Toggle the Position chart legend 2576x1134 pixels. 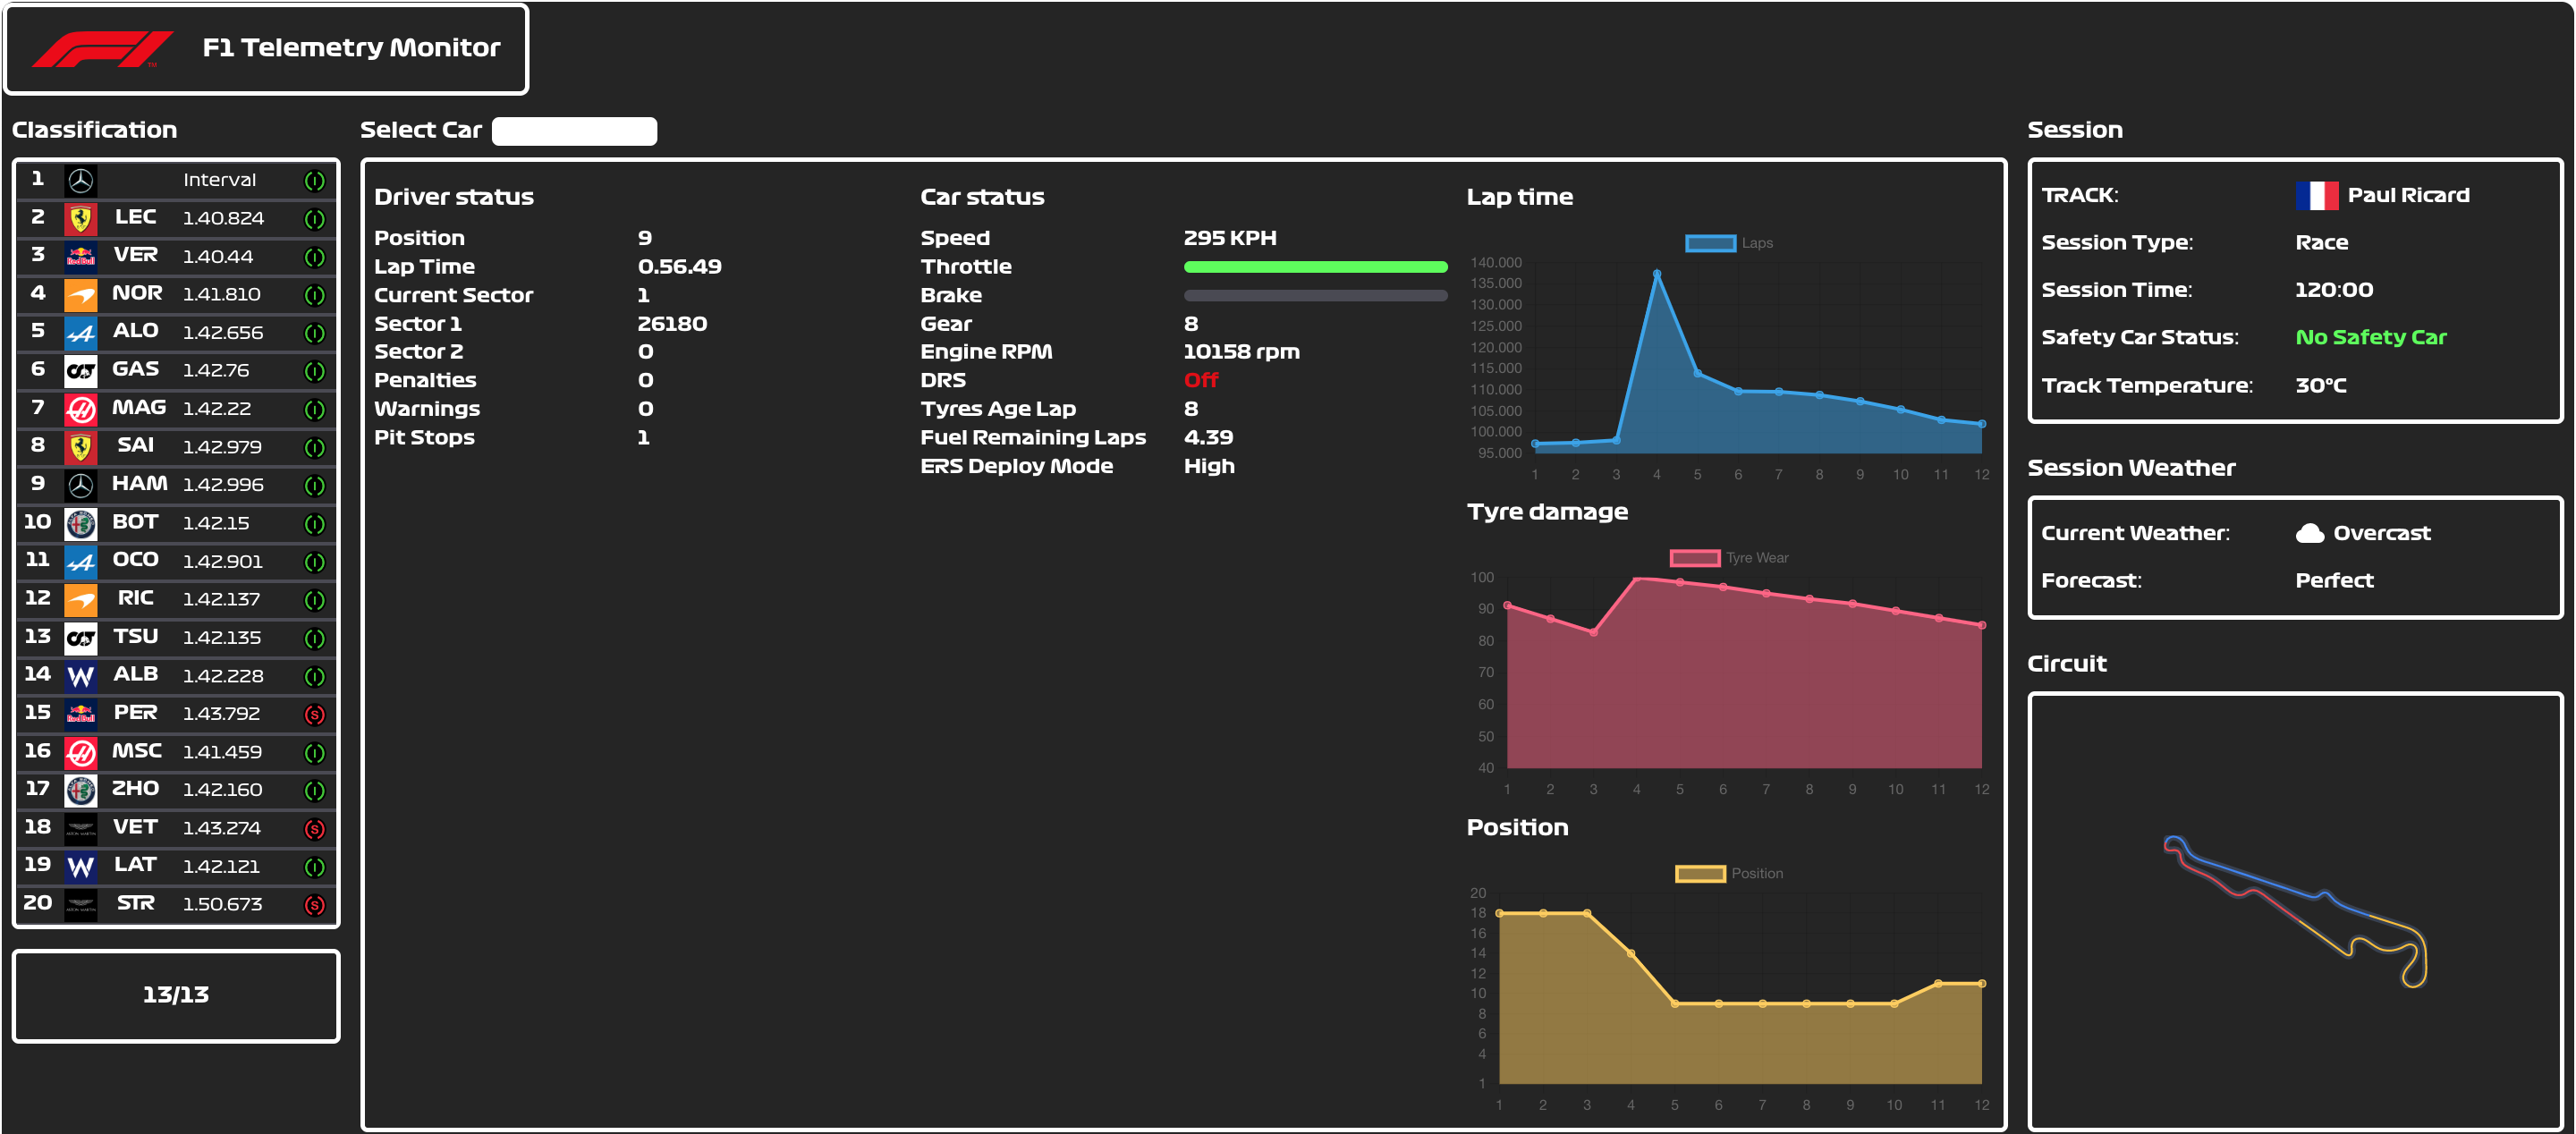pos(1700,873)
